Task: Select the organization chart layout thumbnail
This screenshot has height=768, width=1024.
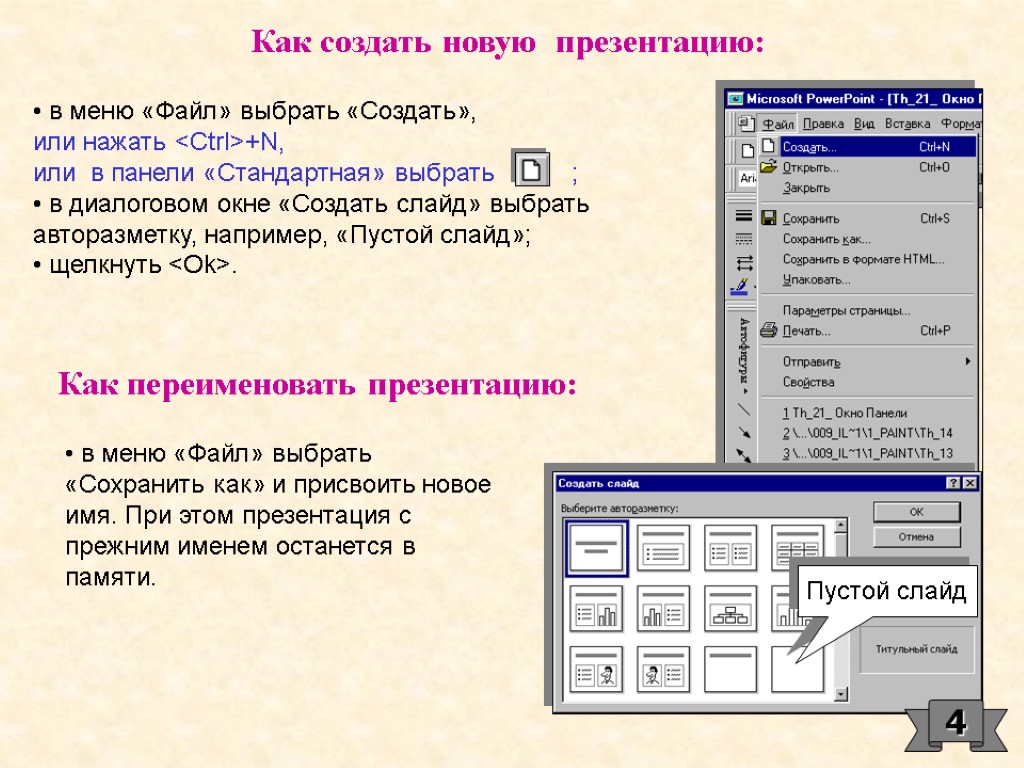Action: [x=730, y=608]
